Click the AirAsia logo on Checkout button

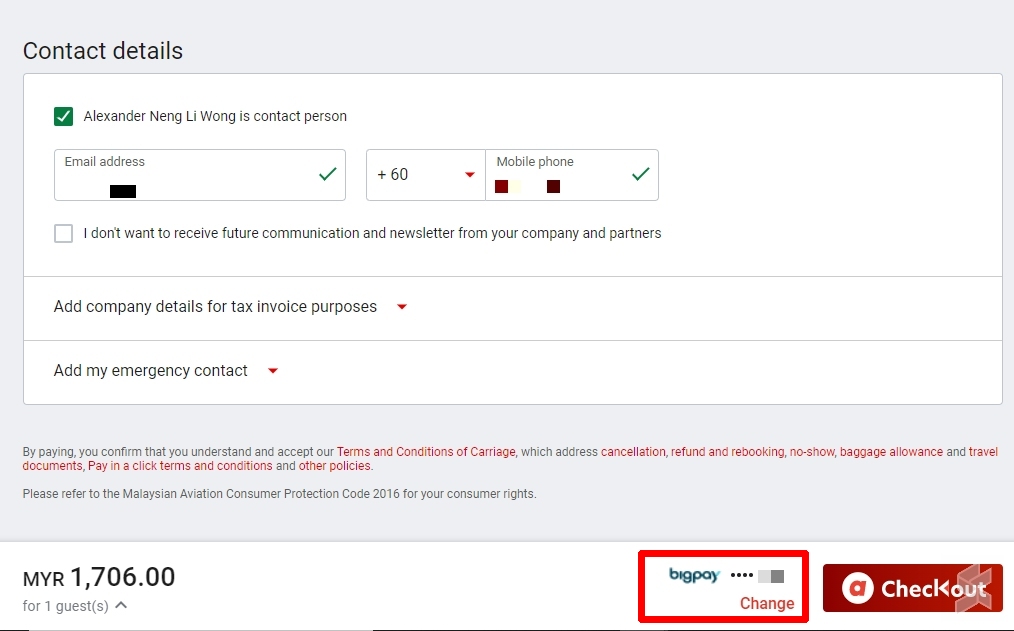pos(857,588)
